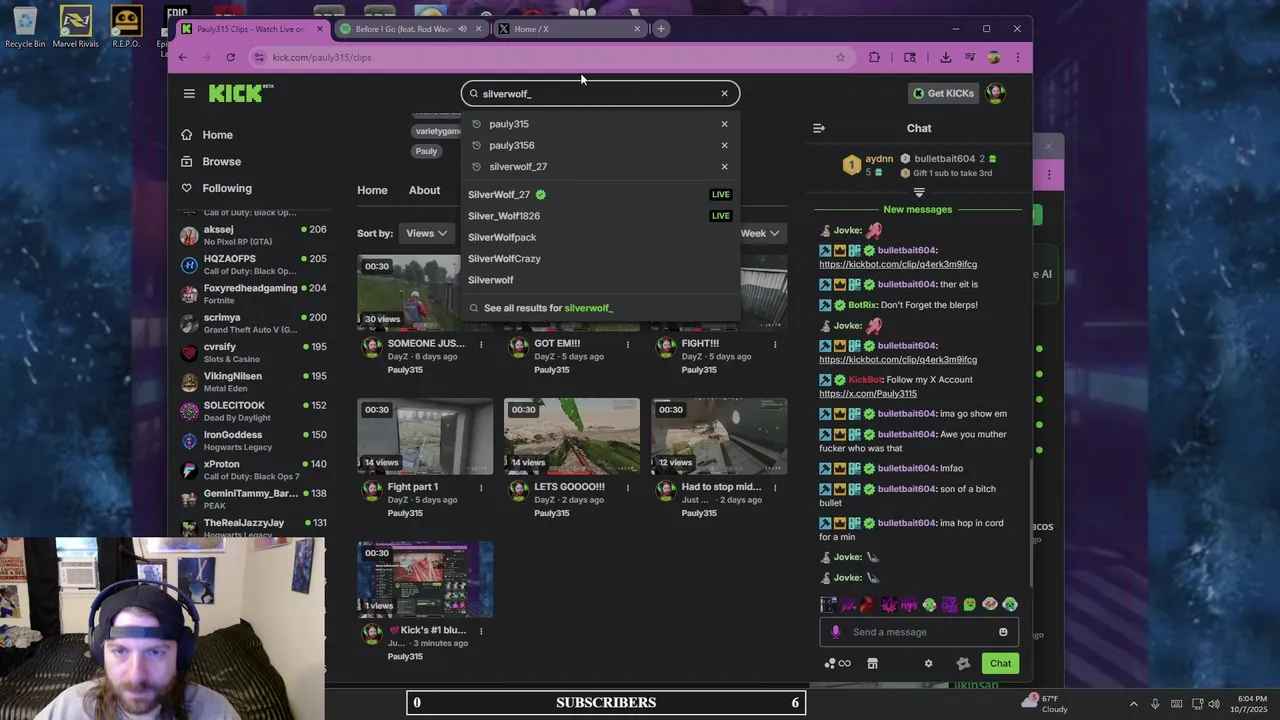The height and width of the screenshot is (720, 1280).
Task: Bookmark this page with the star icon
Action: click(840, 57)
